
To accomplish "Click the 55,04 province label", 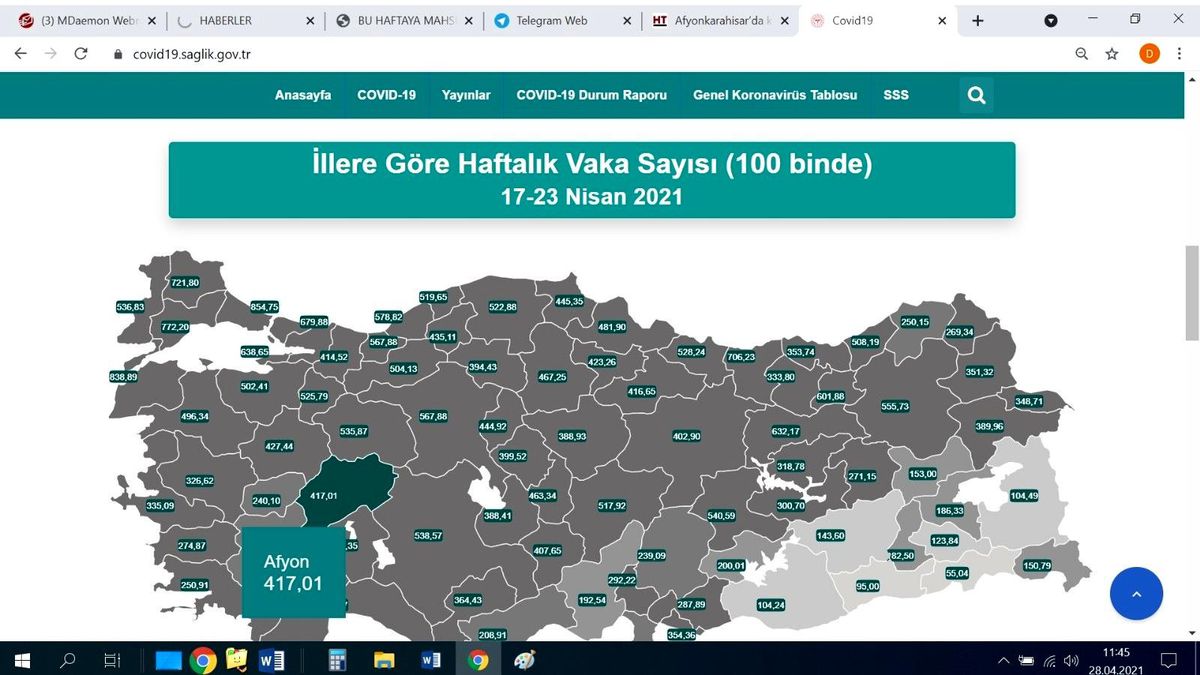I will pos(957,573).
